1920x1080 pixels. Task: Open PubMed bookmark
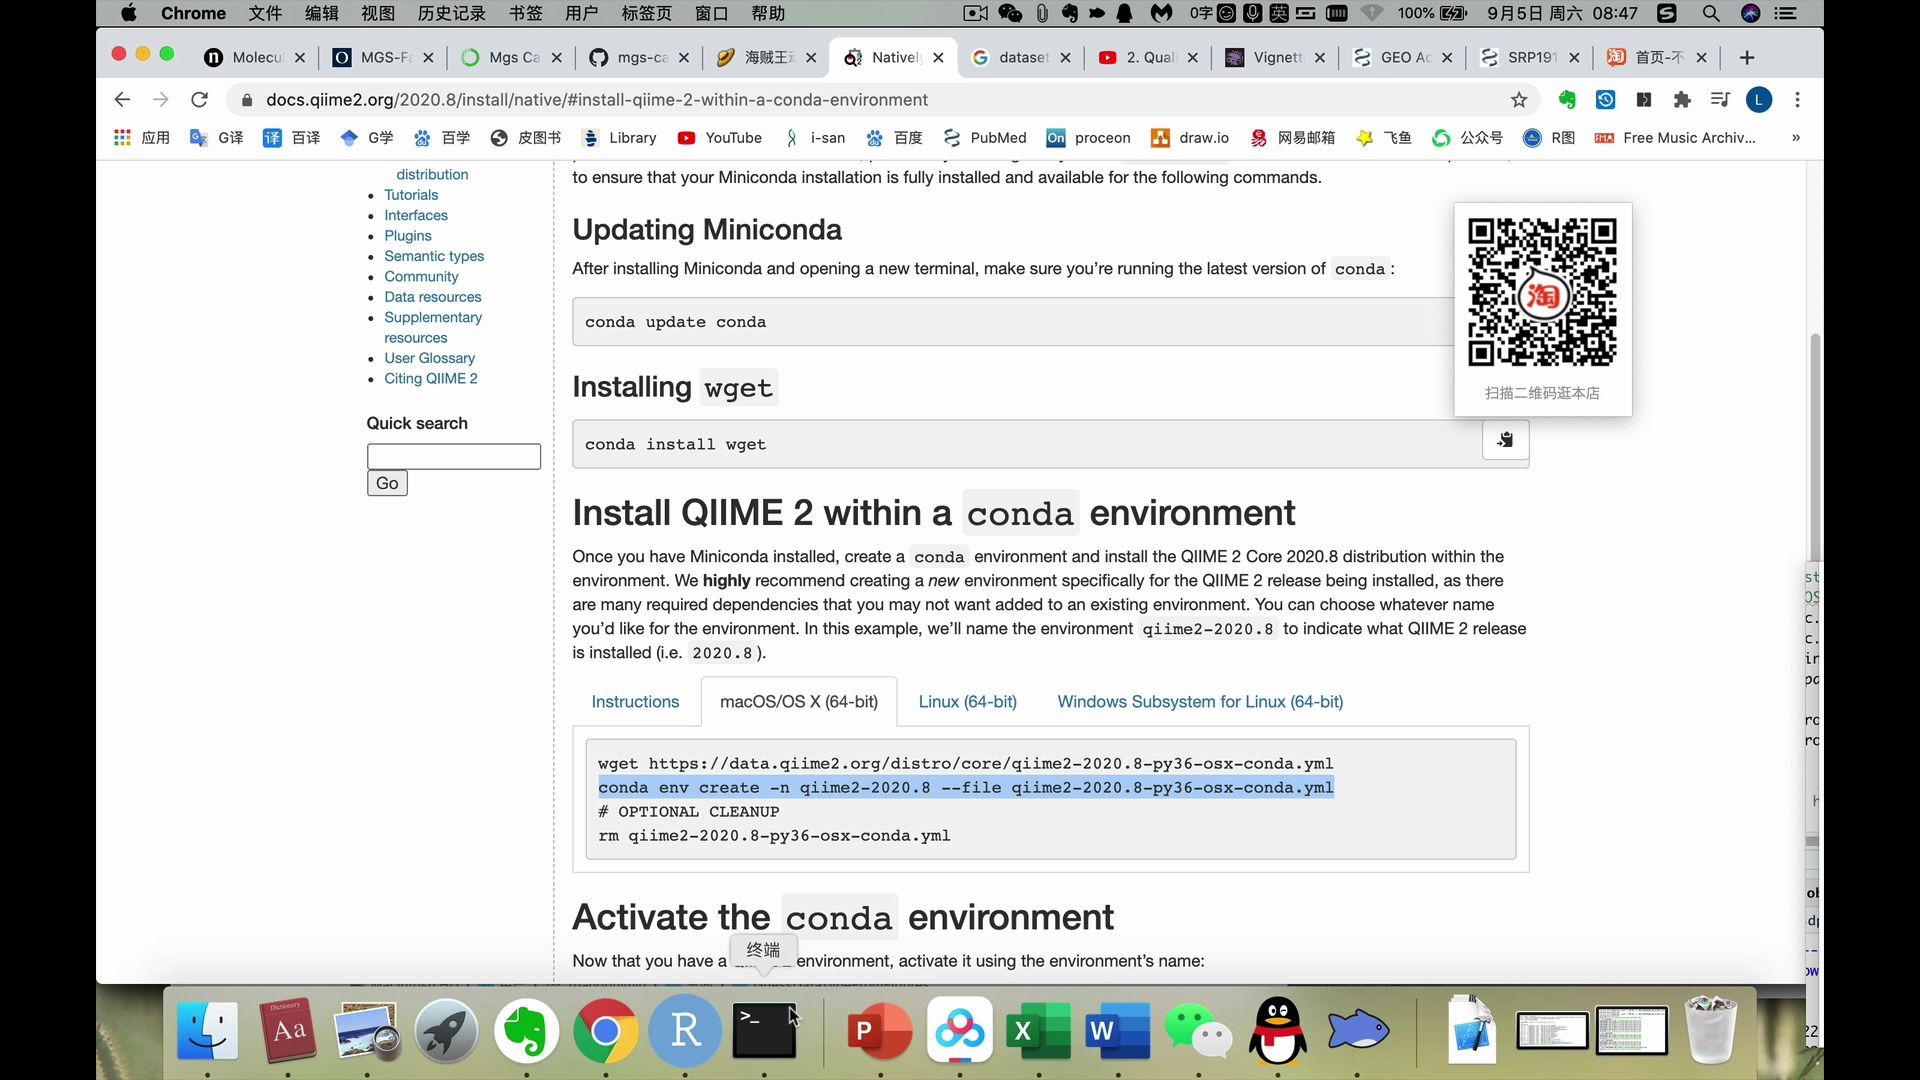(x=985, y=138)
